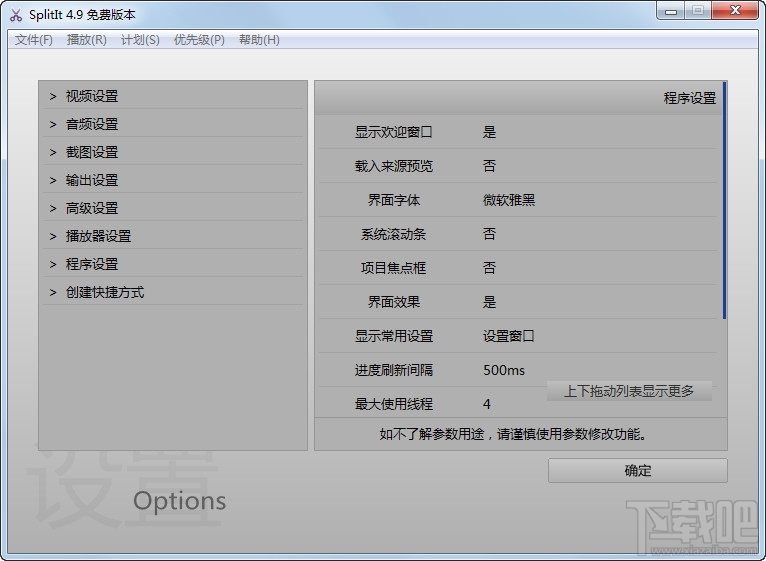This screenshot has width=766, height=561.
Task: Close the SplitIt window
Action: pyautogui.click(x=735, y=11)
